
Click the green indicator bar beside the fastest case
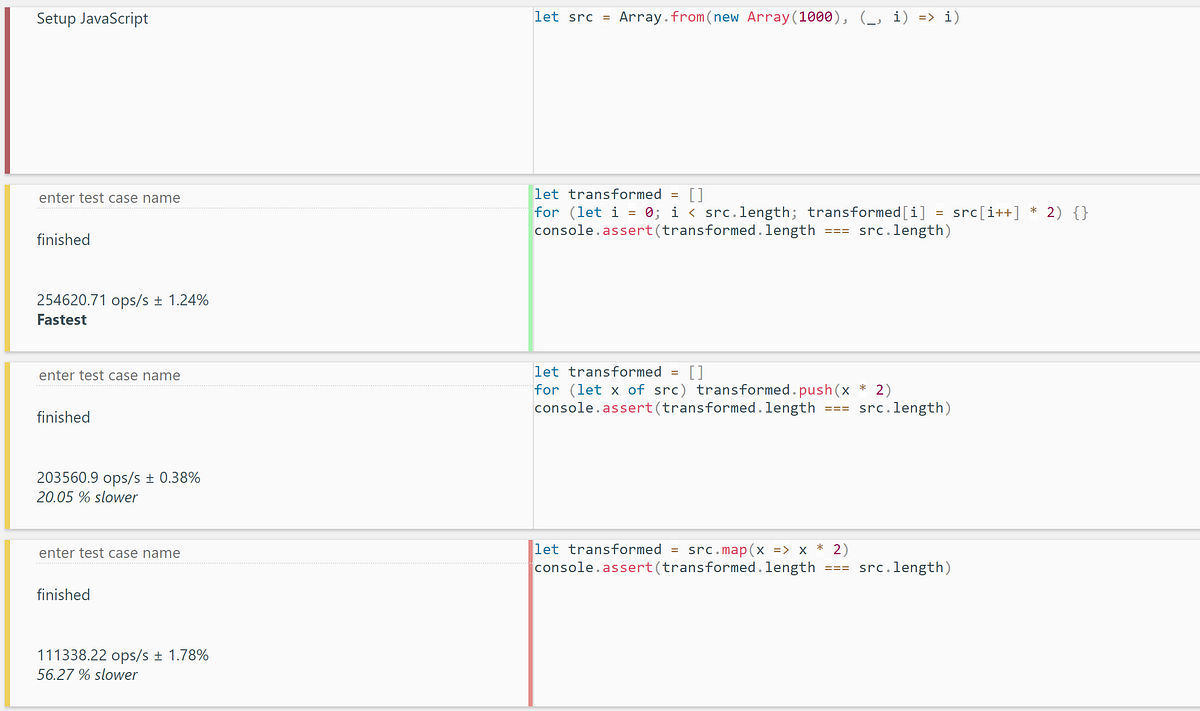(531, 265)
